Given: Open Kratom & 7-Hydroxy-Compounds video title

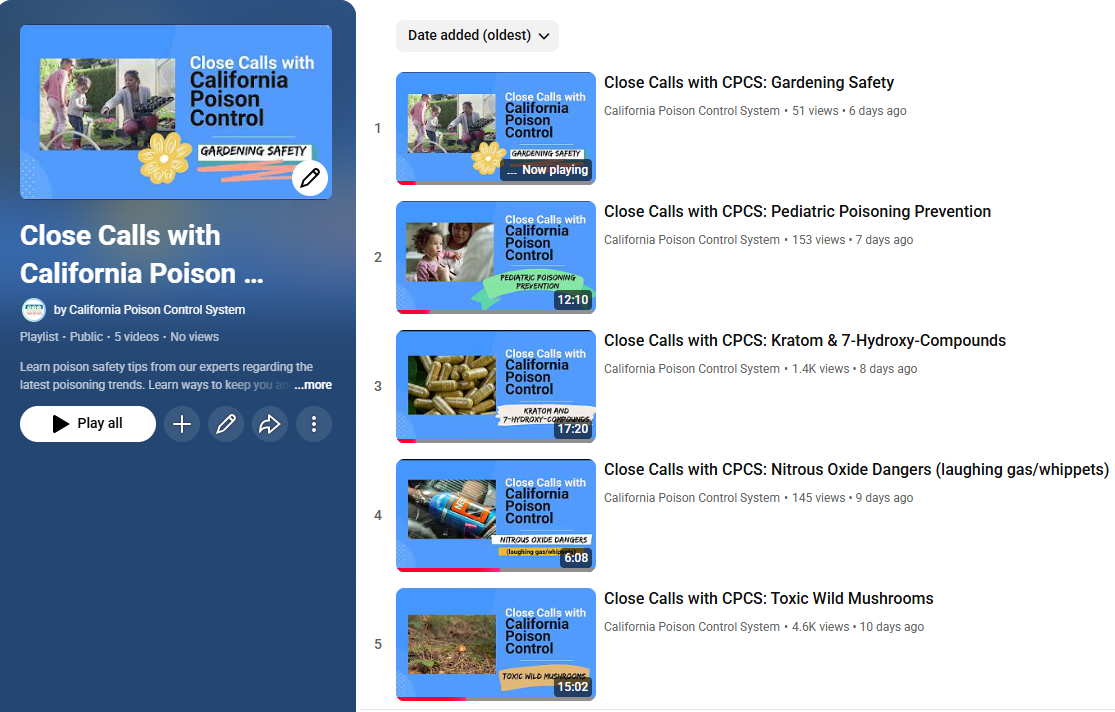Looking at the screenshot, I should (805, 341).
